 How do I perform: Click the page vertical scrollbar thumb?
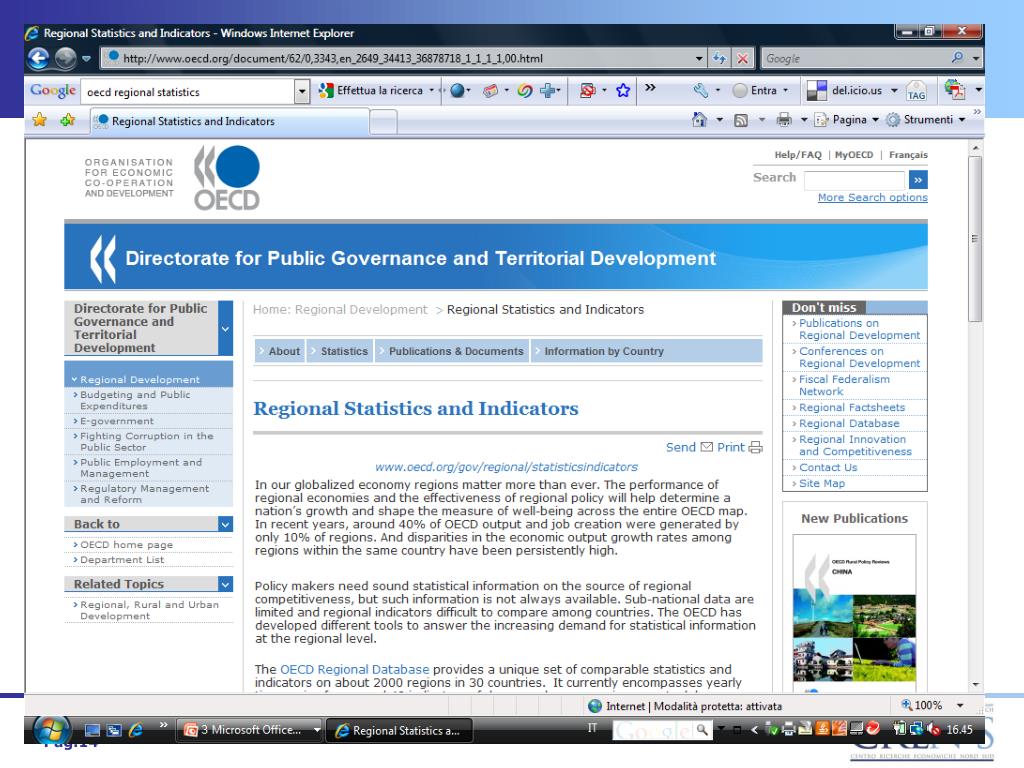[x=975, y=238]
